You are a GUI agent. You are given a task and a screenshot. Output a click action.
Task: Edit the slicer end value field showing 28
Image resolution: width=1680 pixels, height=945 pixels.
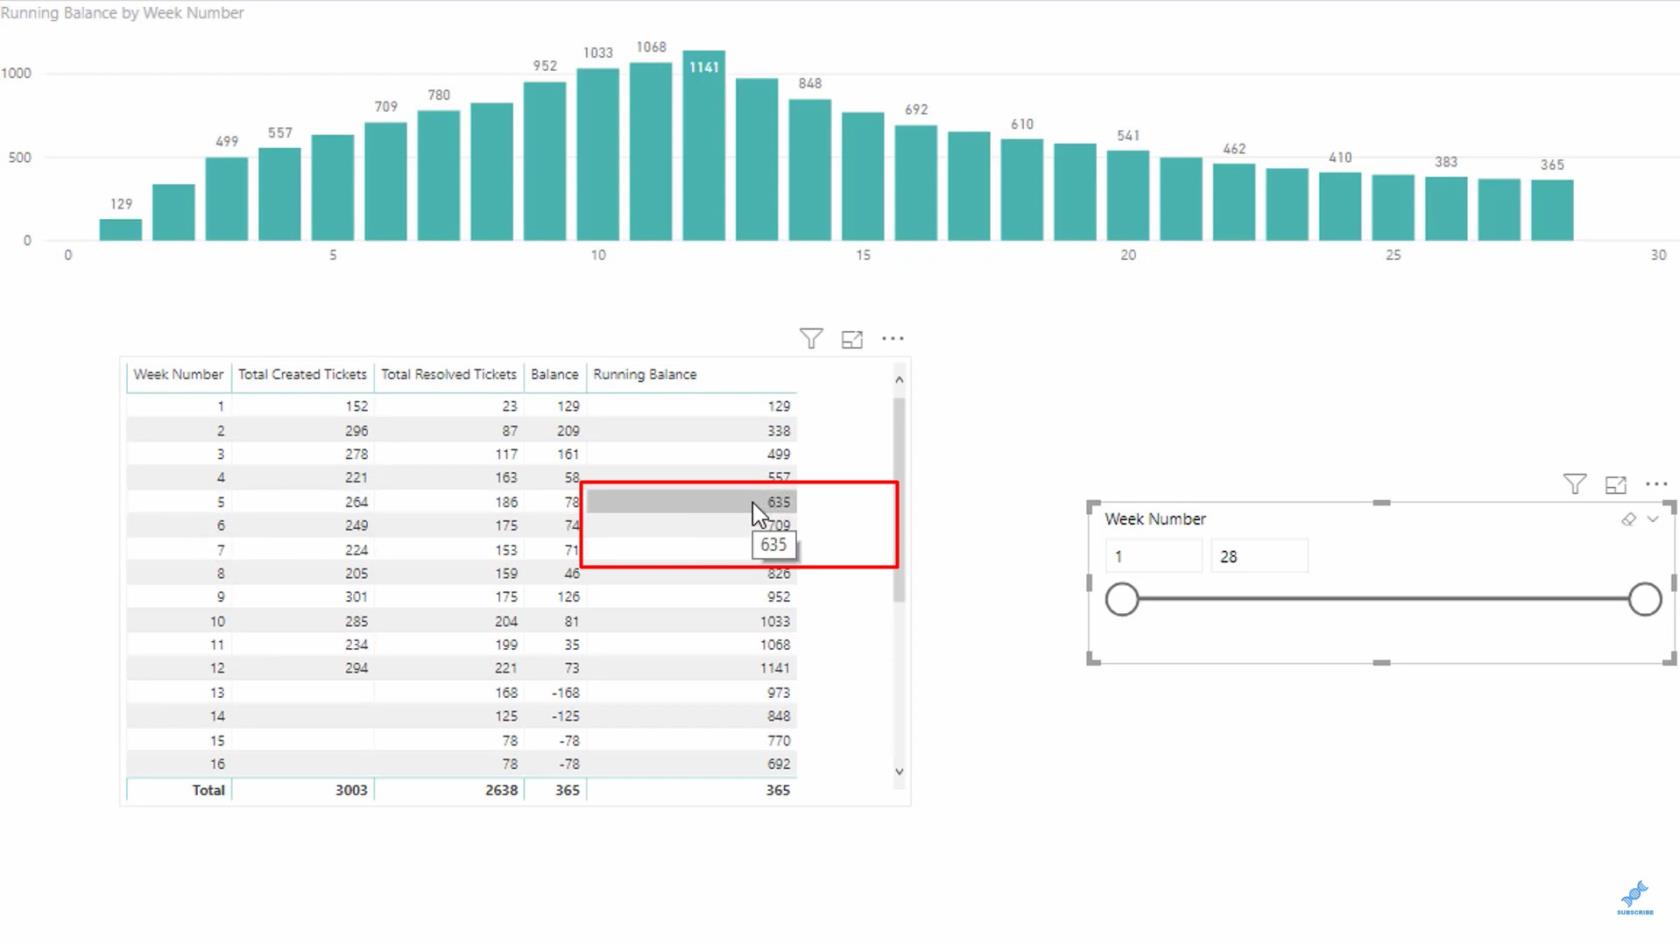[x=1260, y=557]
